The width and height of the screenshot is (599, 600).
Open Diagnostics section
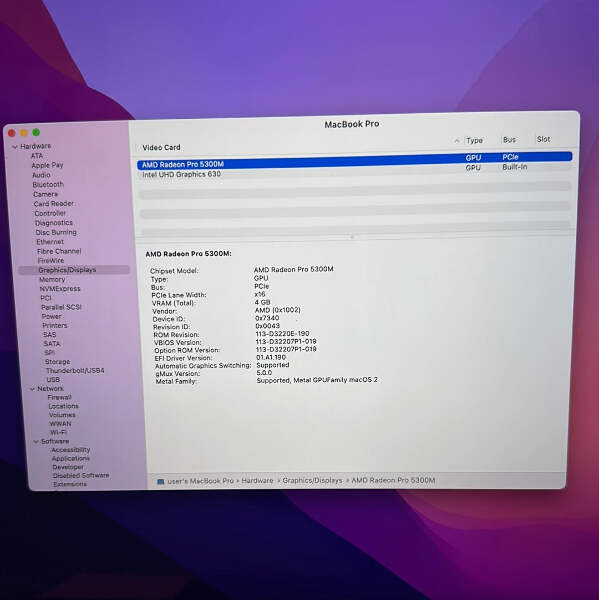point(54,223)
